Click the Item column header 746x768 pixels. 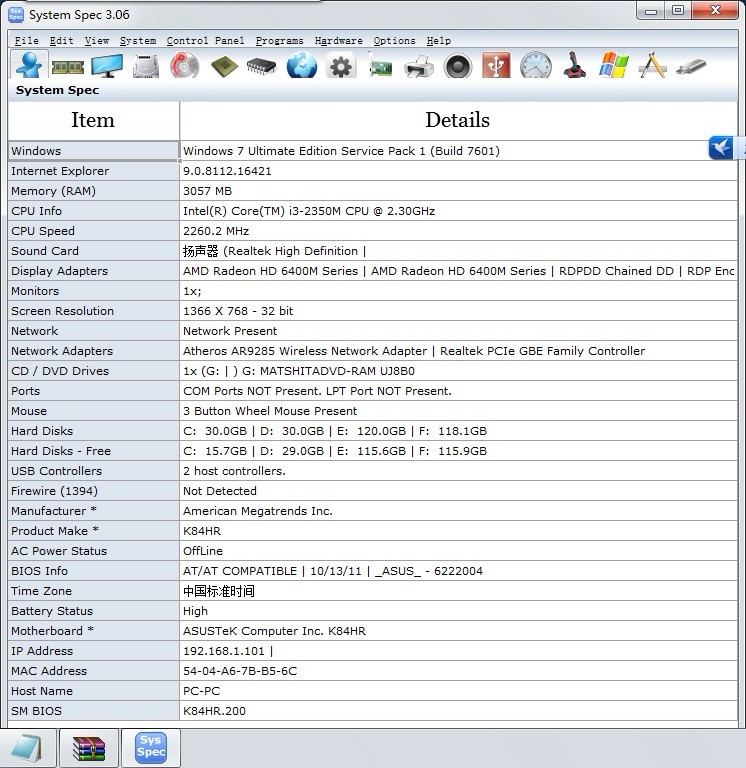point(93,120)
